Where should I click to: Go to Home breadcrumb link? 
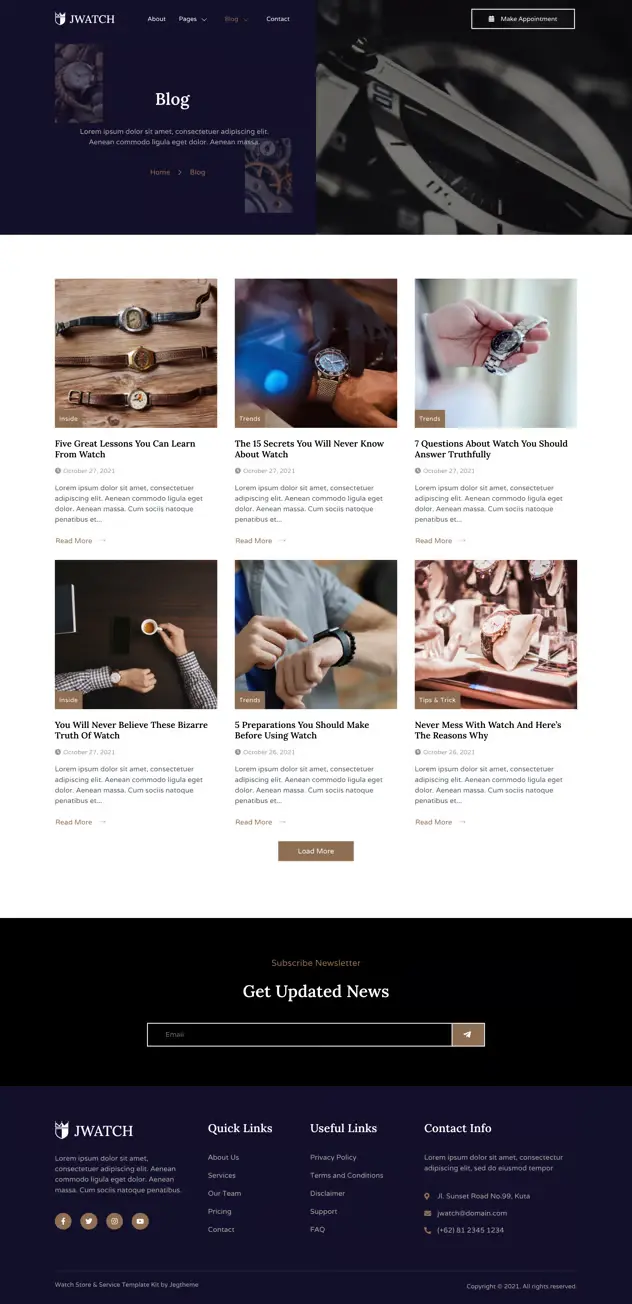coord(160,172)
